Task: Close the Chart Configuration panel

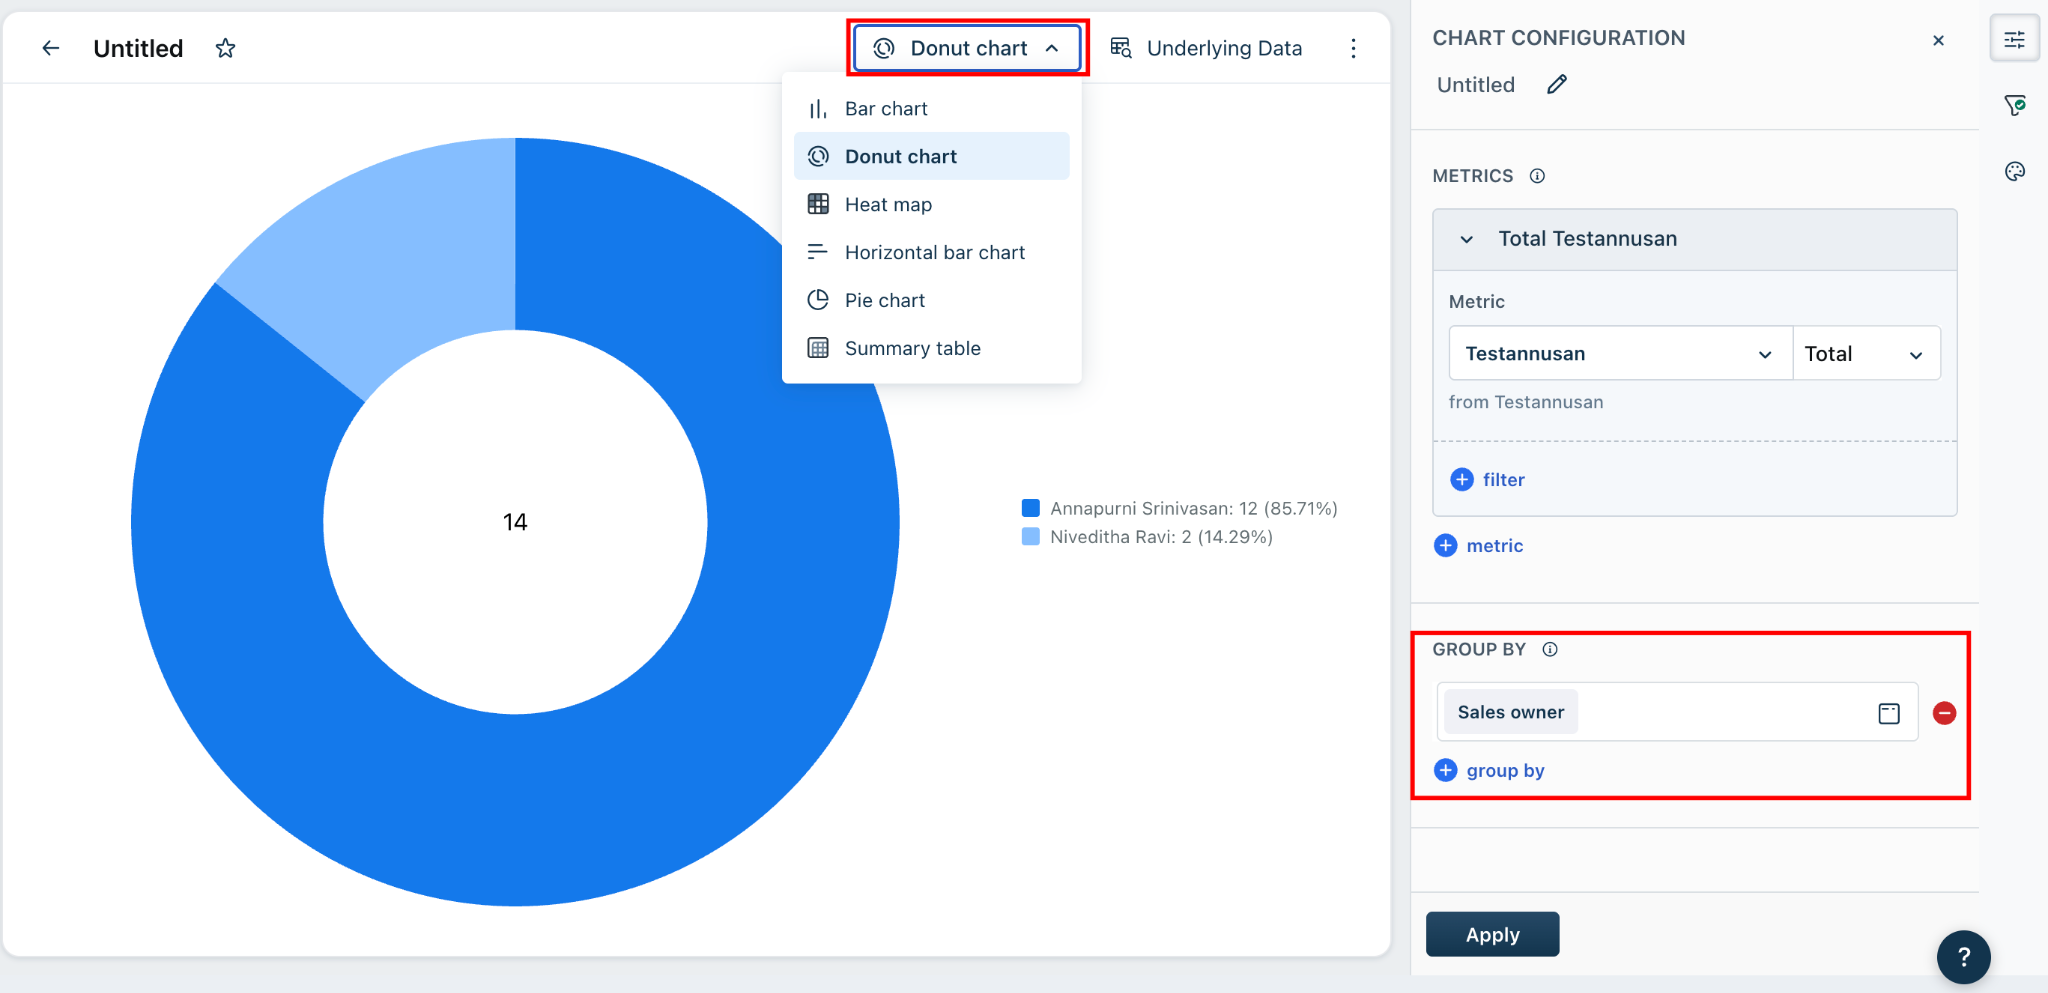Action: (1938, 40)
